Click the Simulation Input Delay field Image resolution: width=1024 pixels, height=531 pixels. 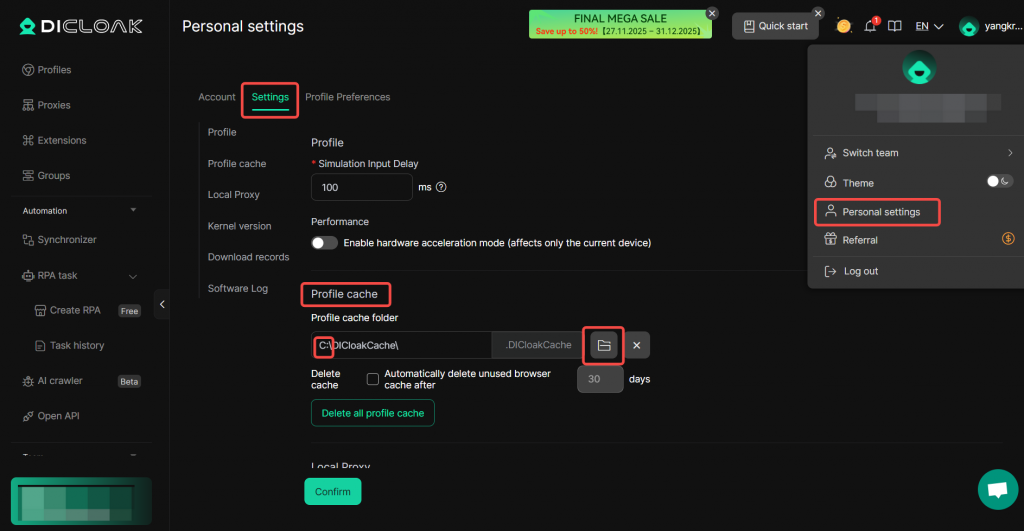click(x=362, y=187)
